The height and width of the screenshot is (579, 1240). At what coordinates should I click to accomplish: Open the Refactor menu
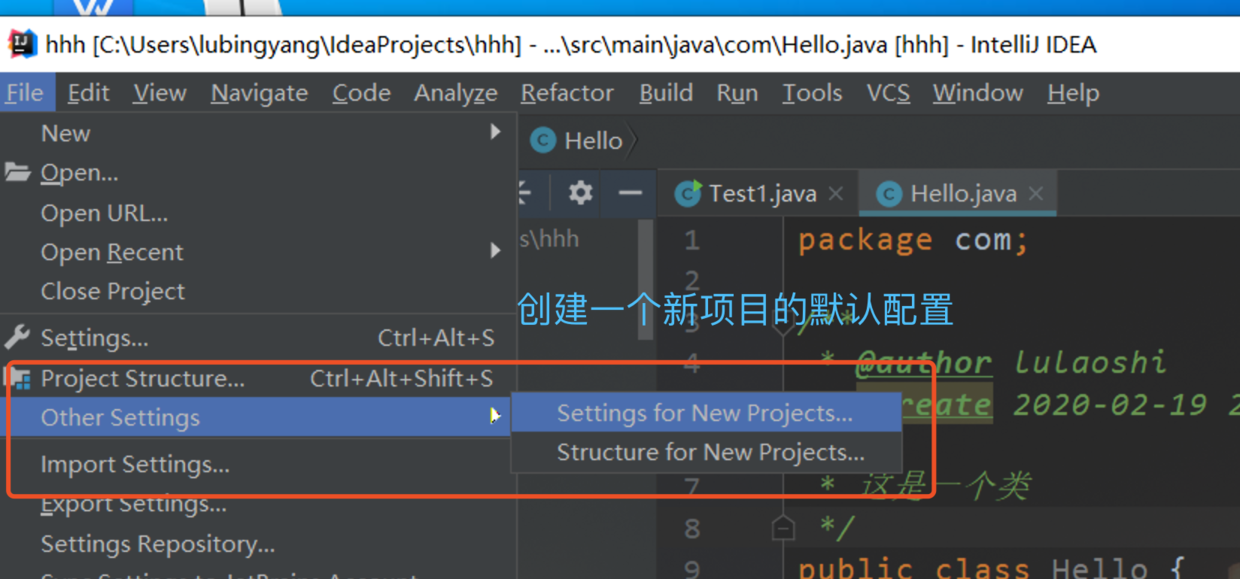coord(567,93)
